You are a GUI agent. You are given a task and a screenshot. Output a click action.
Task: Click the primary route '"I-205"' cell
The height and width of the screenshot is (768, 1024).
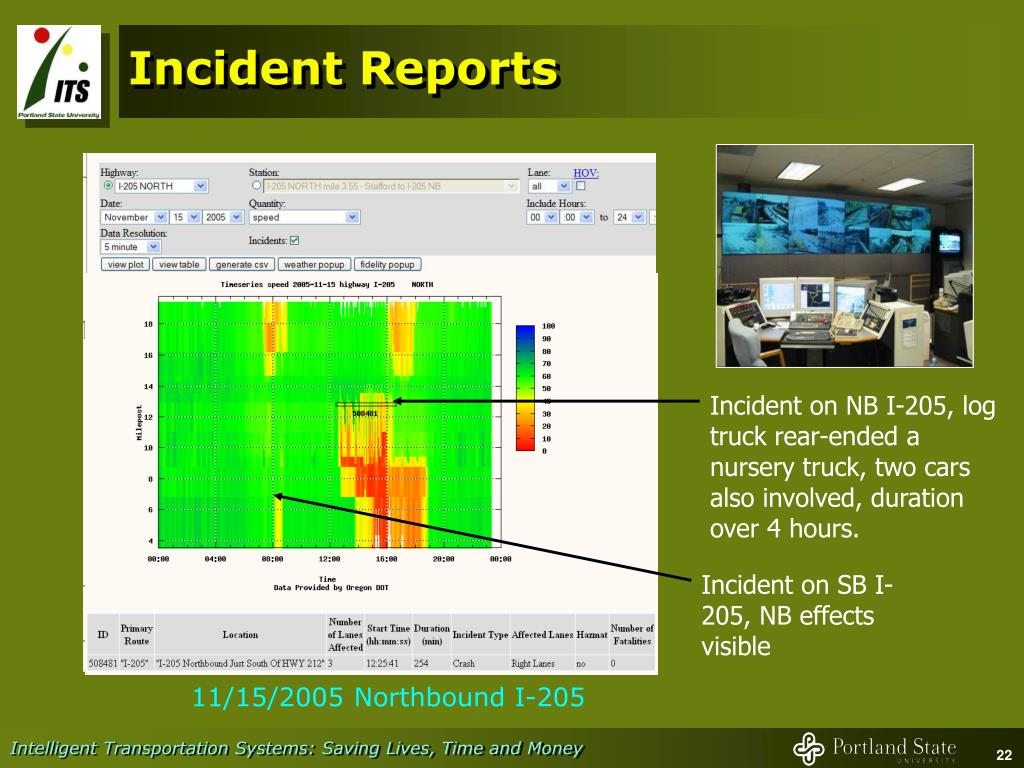pos(135,663)
